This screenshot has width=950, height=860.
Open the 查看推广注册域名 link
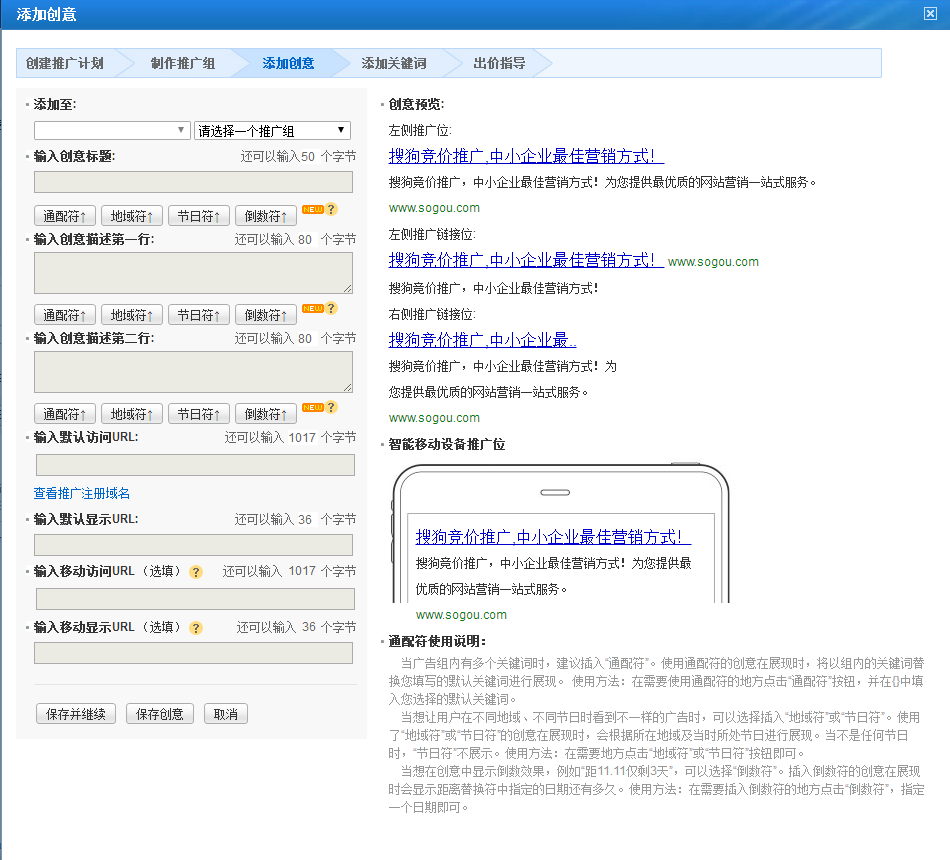point(82,493)
